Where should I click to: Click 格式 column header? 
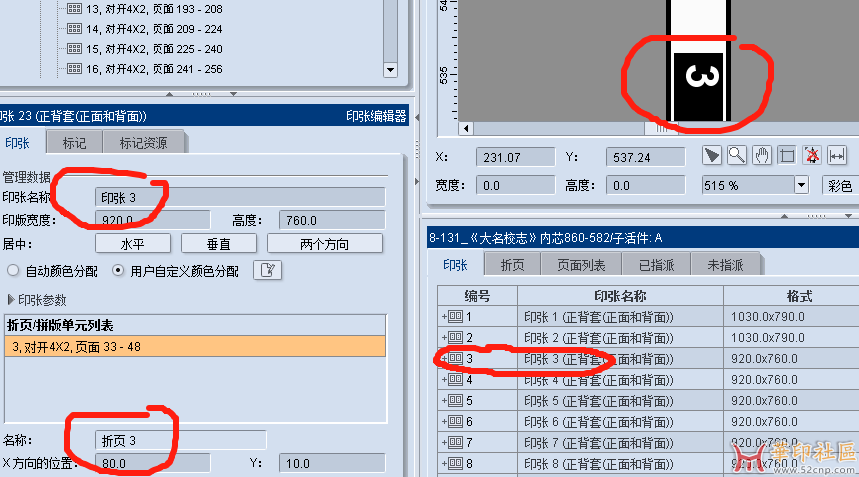click(799, 296)
